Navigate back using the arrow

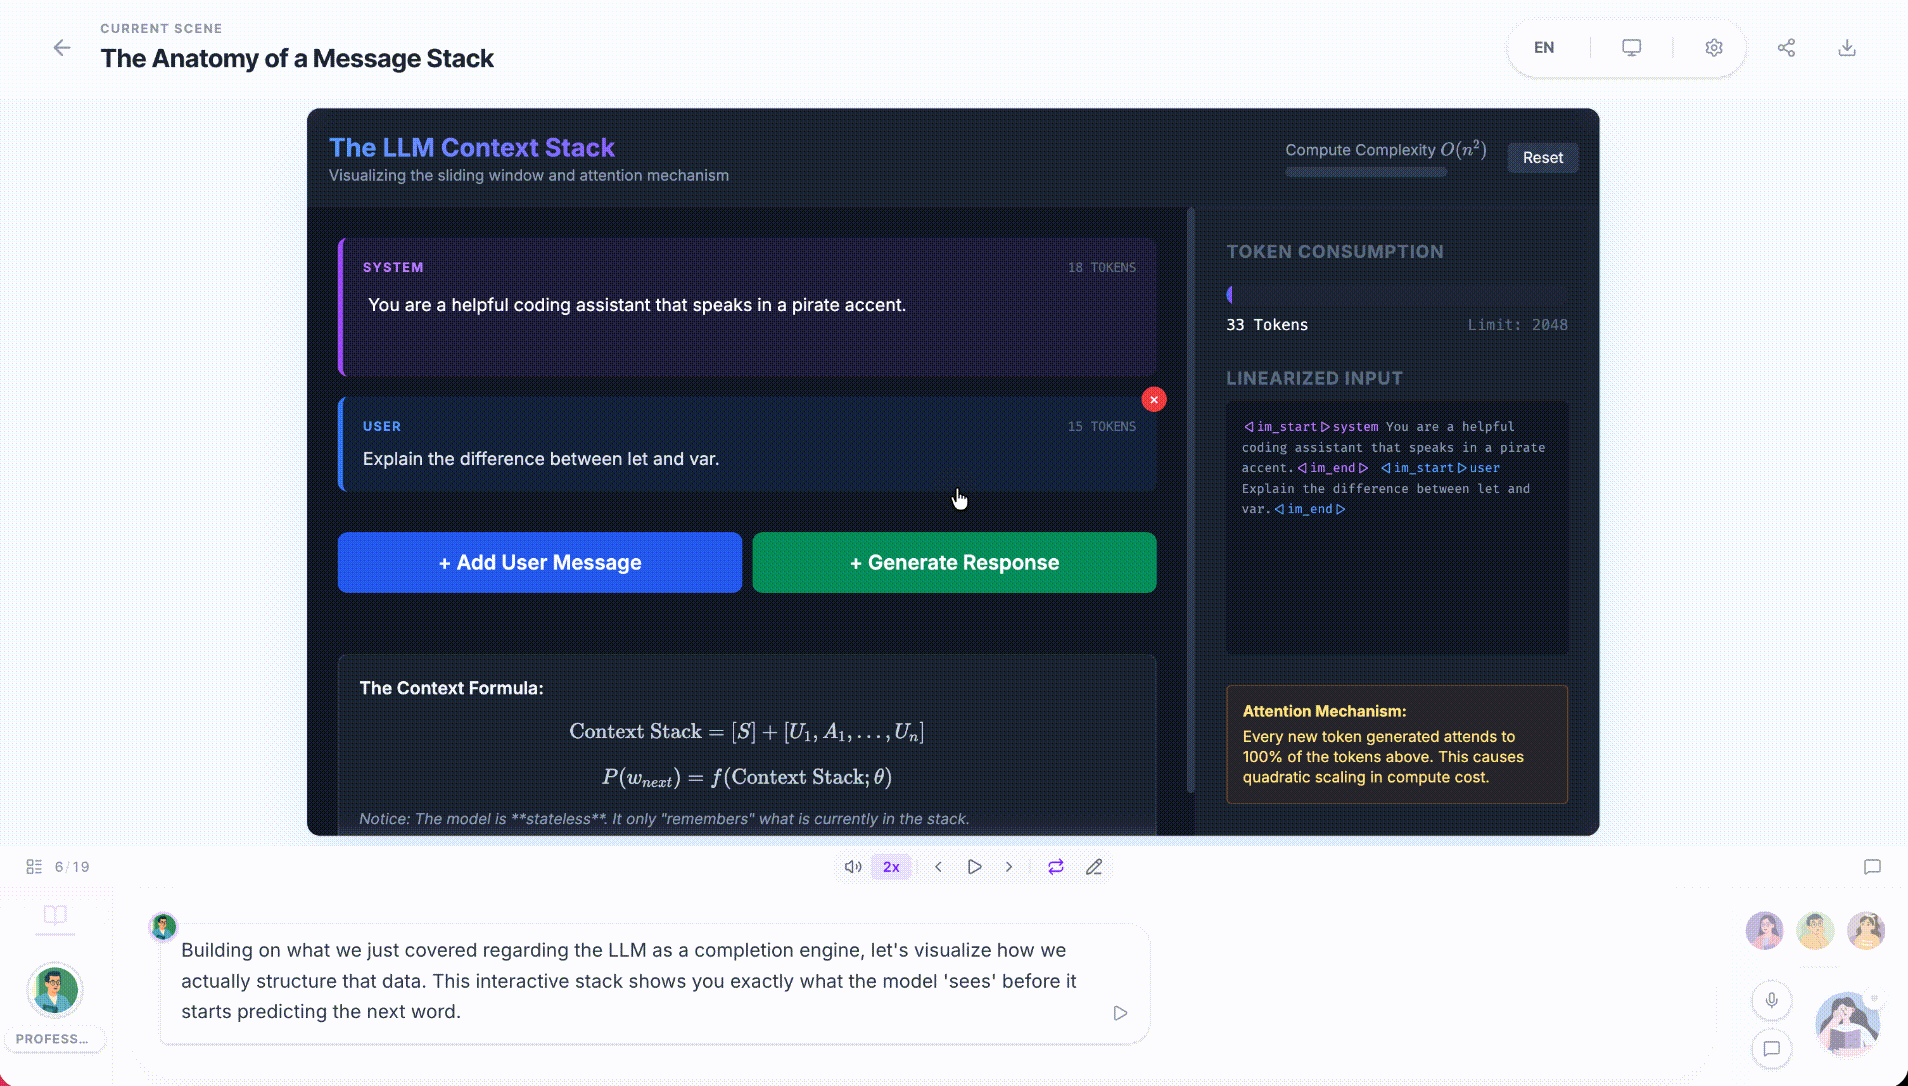pos(62,47)
